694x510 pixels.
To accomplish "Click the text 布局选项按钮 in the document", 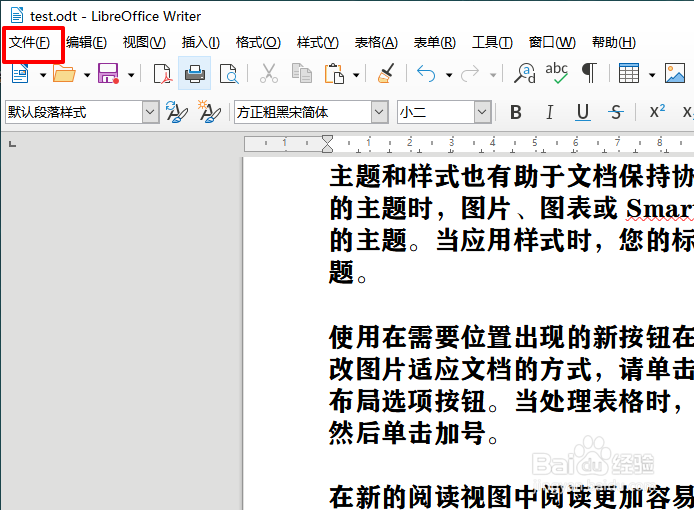I will click(408, 401).
